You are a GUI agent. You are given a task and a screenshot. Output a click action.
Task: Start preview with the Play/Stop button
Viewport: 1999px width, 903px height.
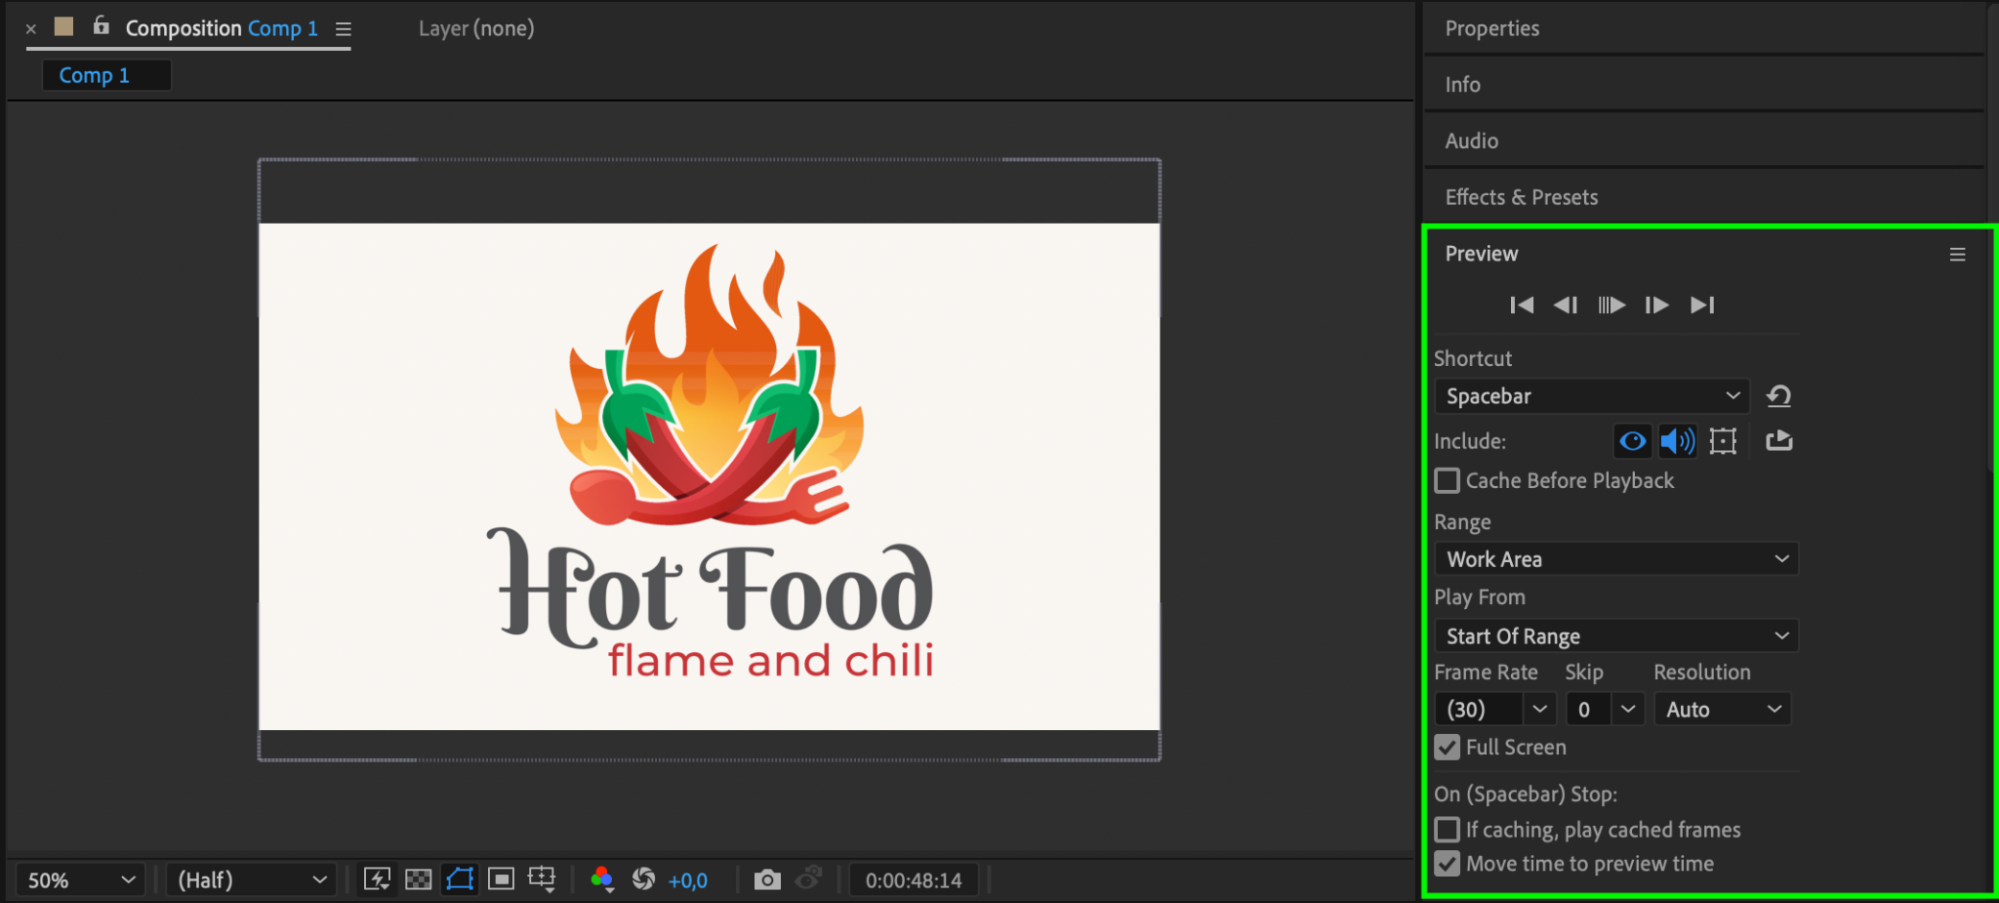click(x=1611, y=305)
